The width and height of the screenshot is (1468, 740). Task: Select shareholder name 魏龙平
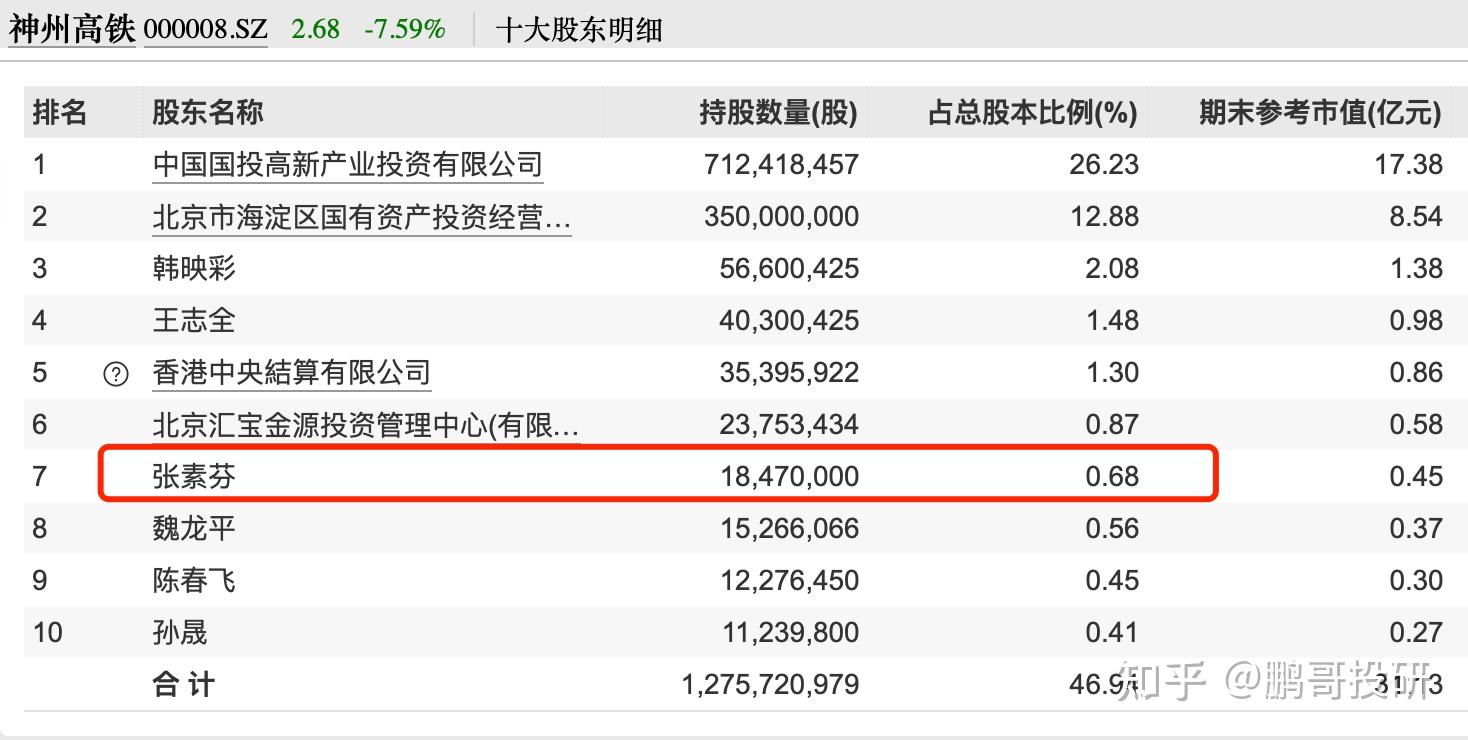point(194,528)
